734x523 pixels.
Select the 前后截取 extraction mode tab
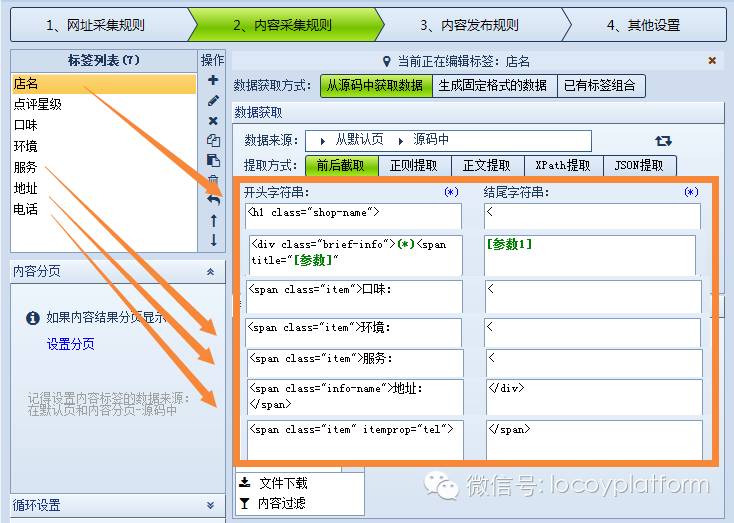pos(341,165)
